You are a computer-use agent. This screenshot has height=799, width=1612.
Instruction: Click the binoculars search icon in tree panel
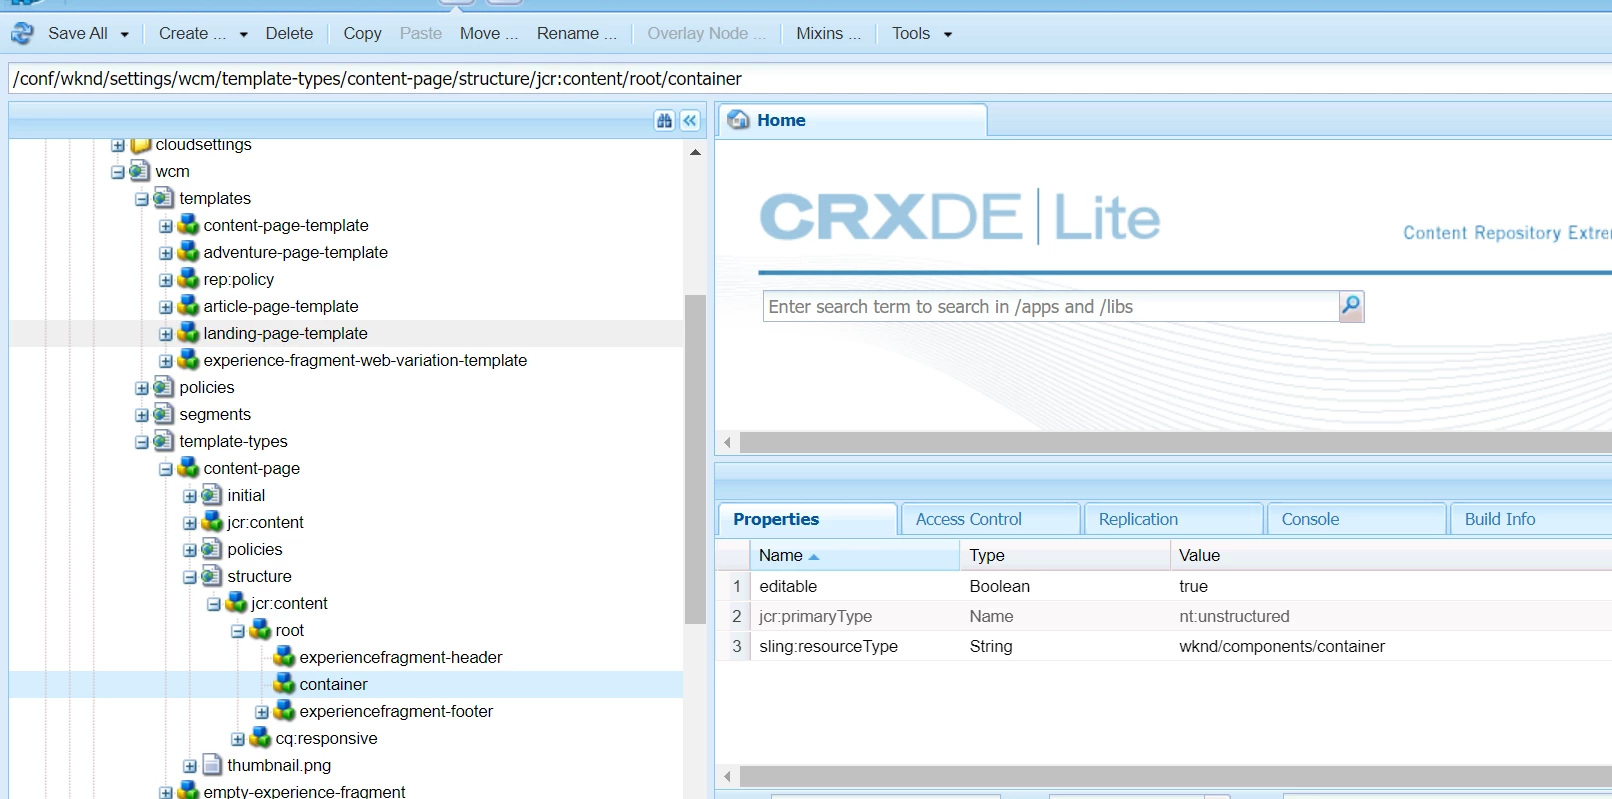click(665, 120)
